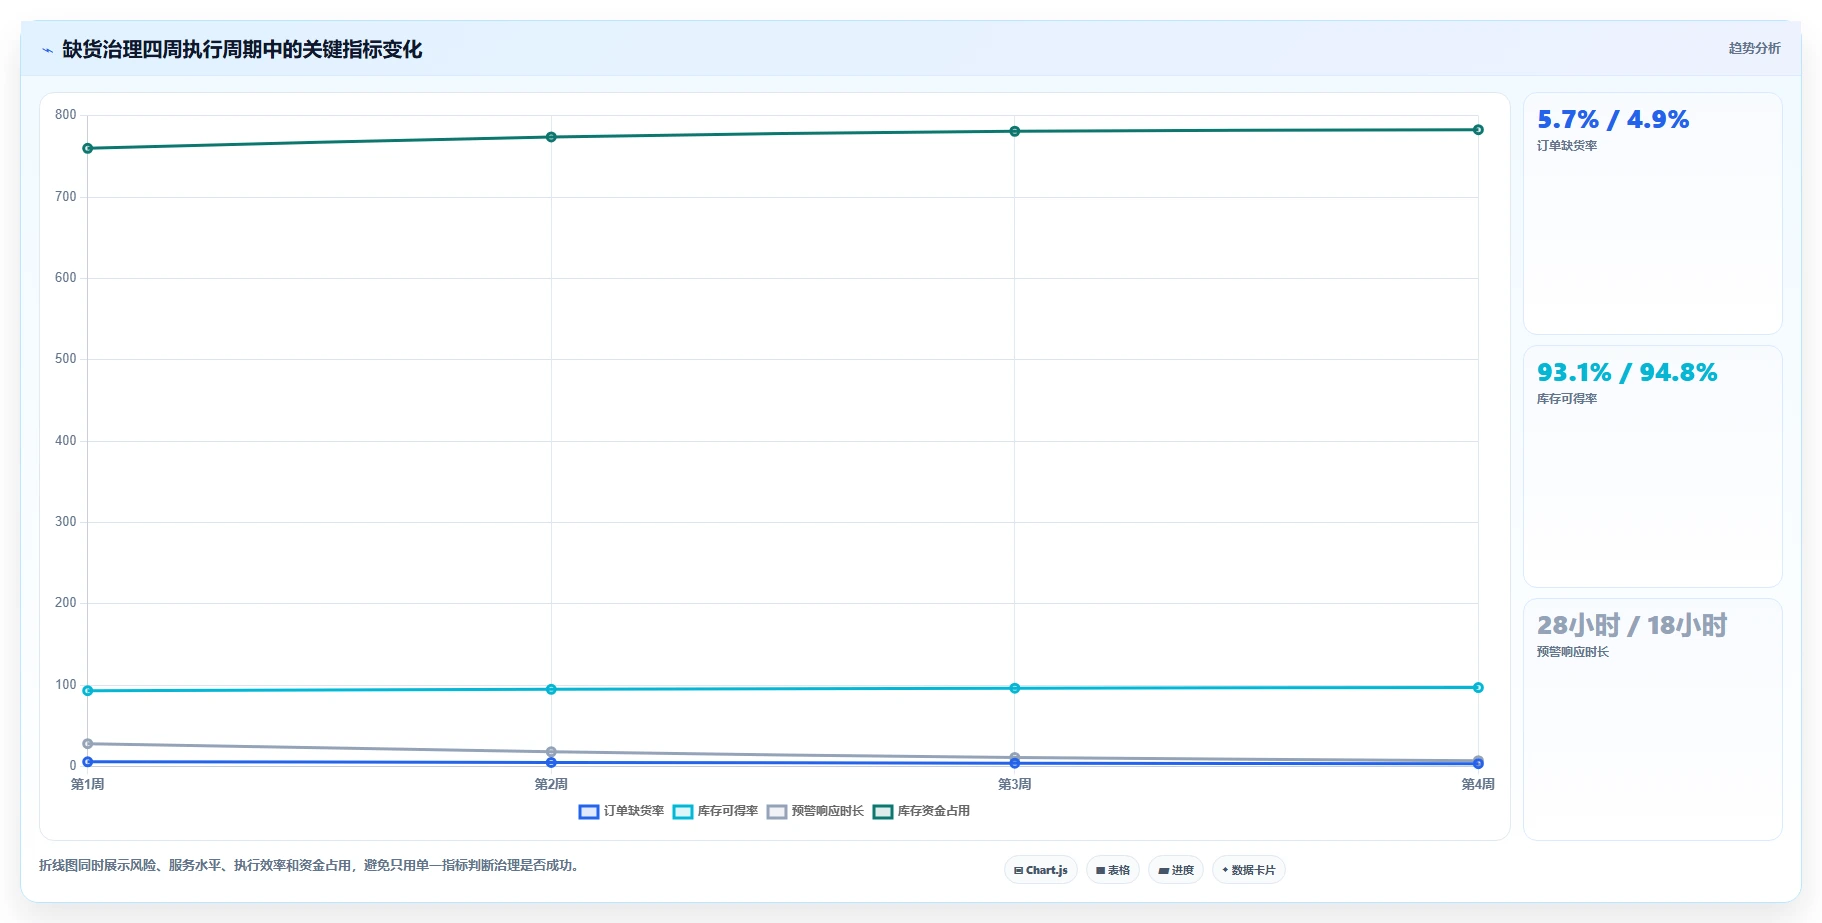This screenshot has height=923, width=1822.
Task: Click the 5.7% / 4.9% metric value
Action: tap(1613, 120)
